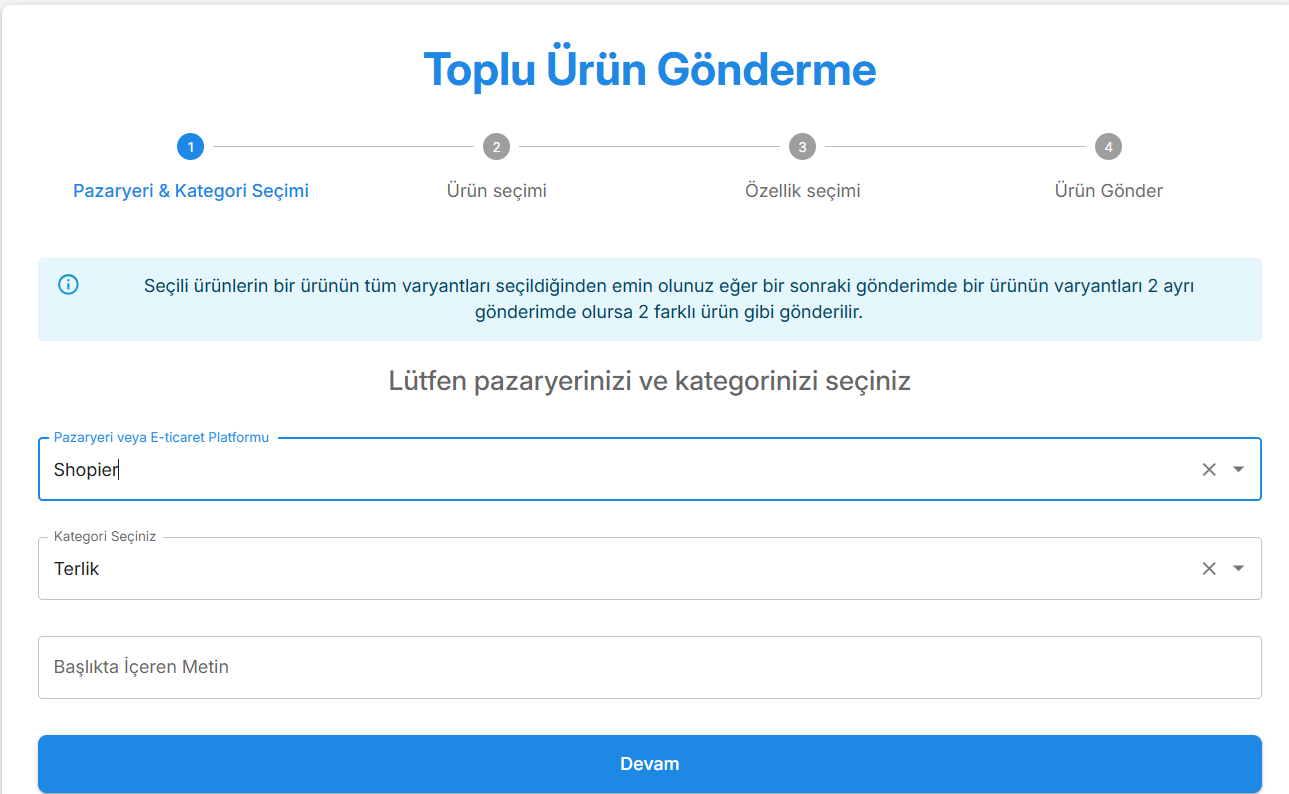Go to the Ürün Gönder step
This screenshot has height=794, width=1289.
1109,190
